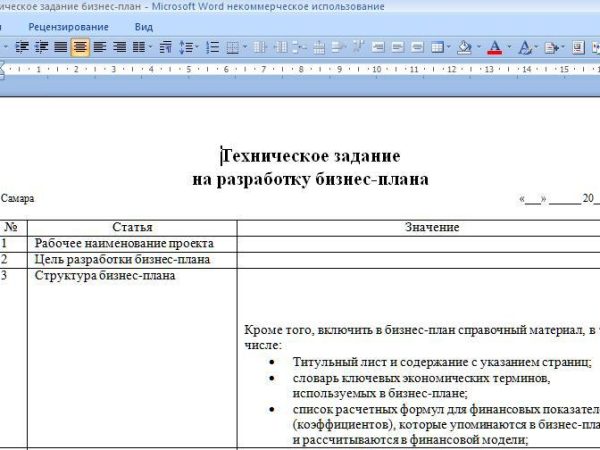Expand the font color dropdown arrow
The image size is (600, 450).
click(x=509, y=47)
